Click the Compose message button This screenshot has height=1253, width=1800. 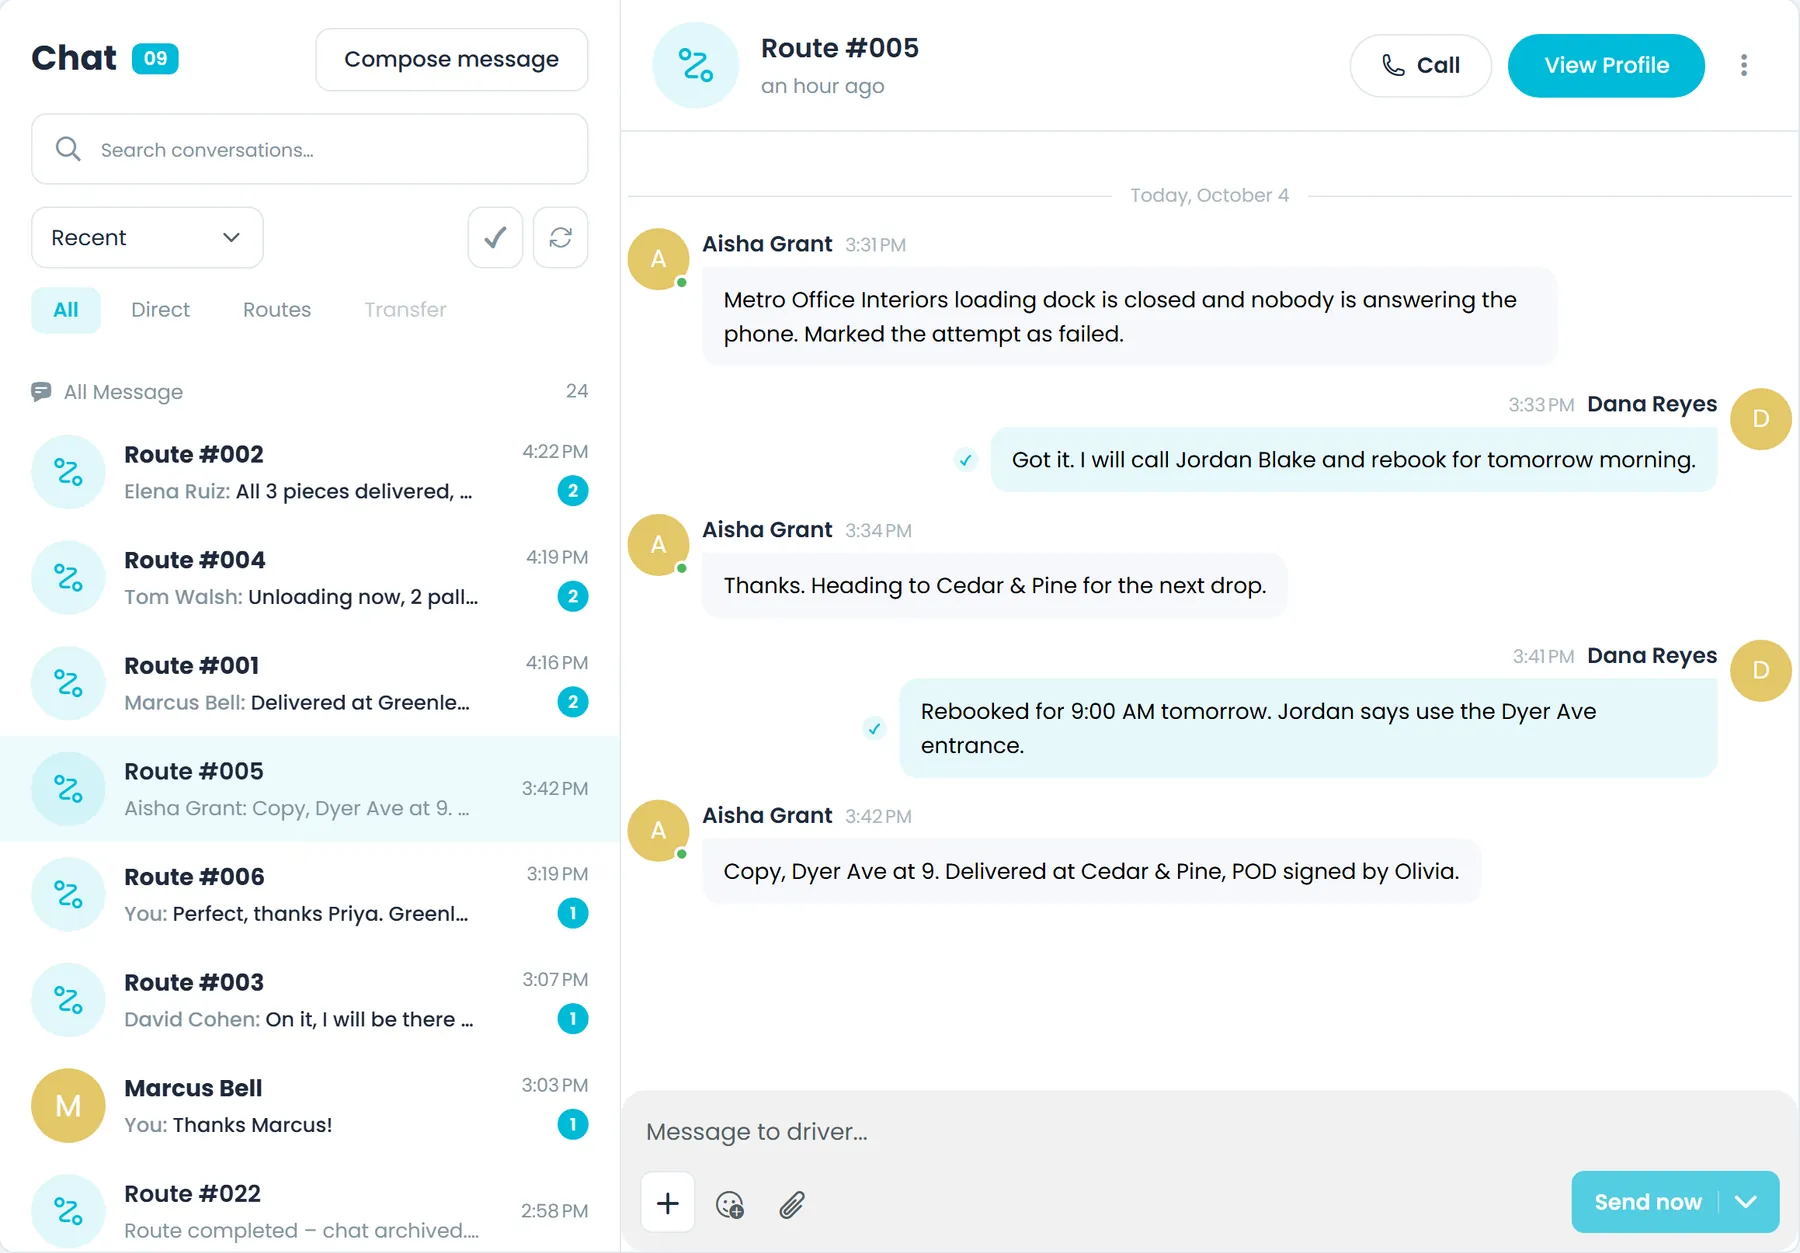(x=452, y=59)
